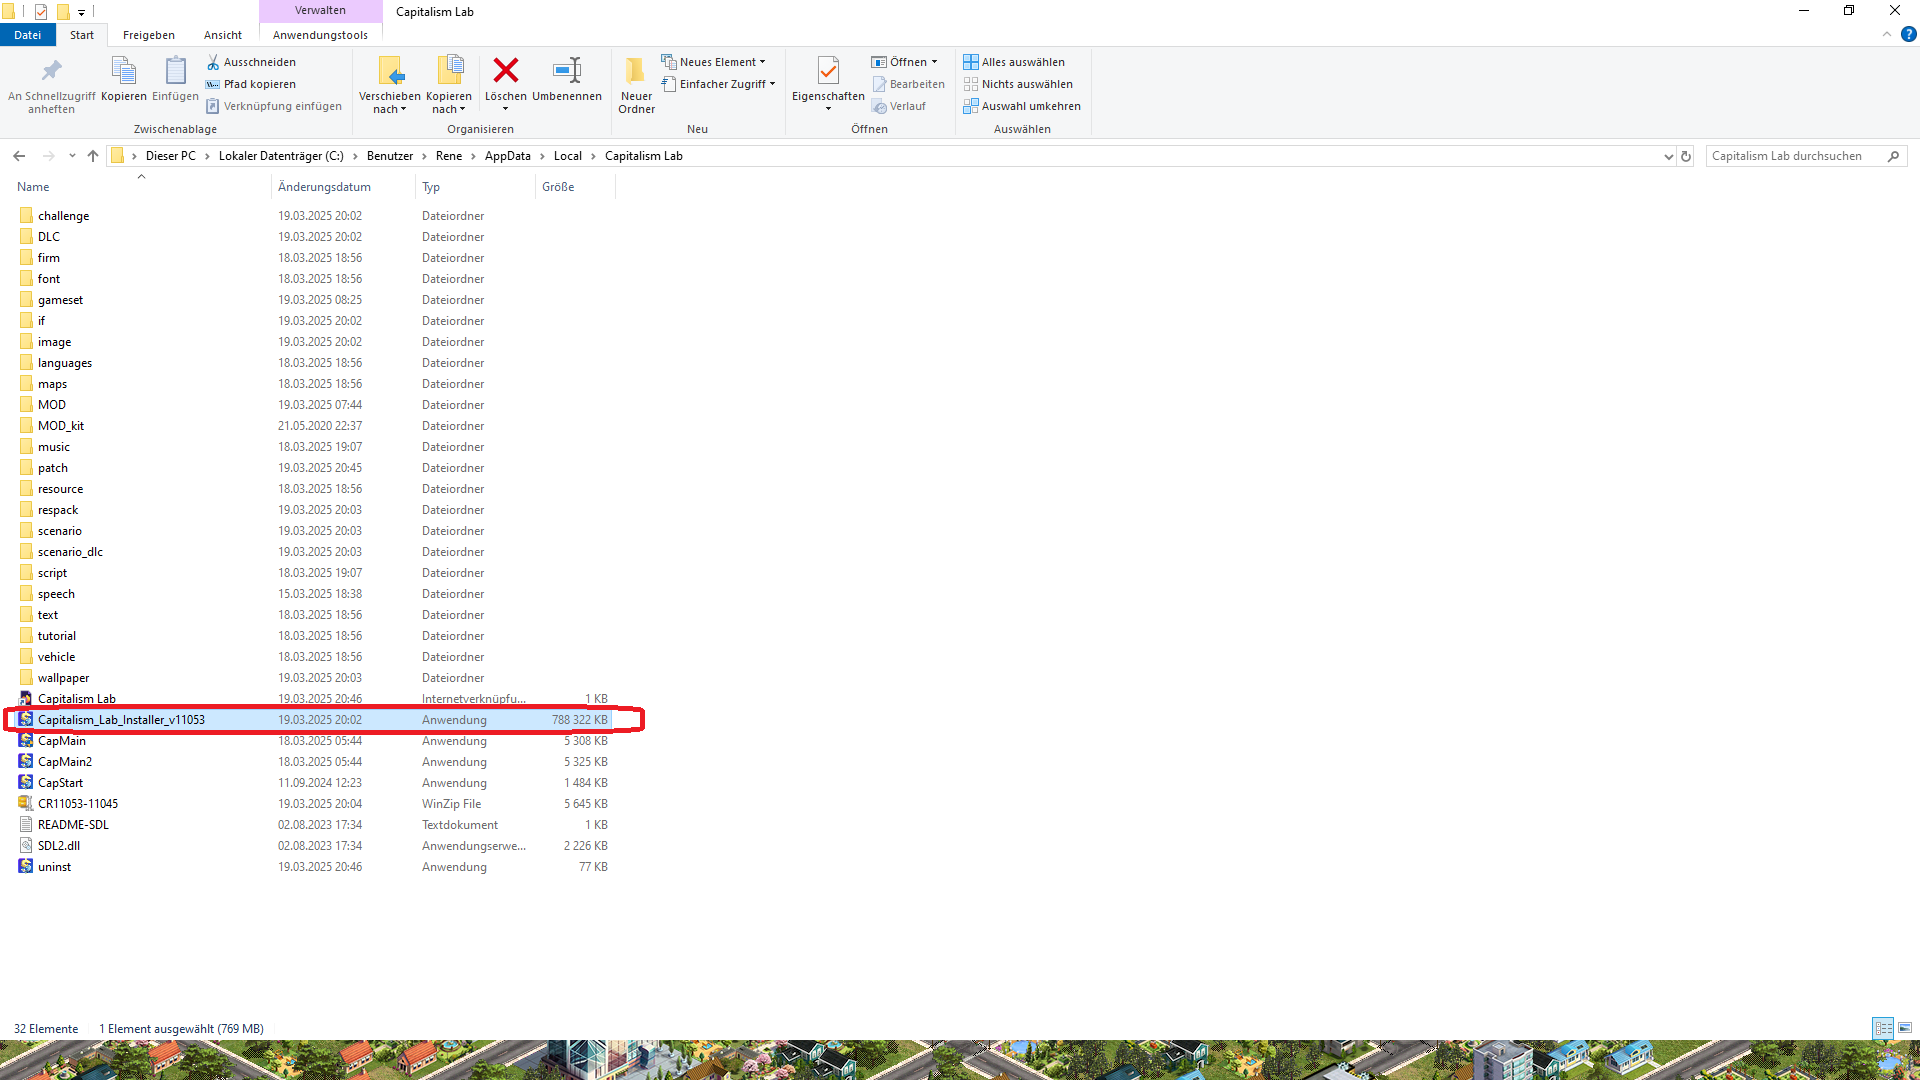Click the forward navigation arrow

[48, 156]
